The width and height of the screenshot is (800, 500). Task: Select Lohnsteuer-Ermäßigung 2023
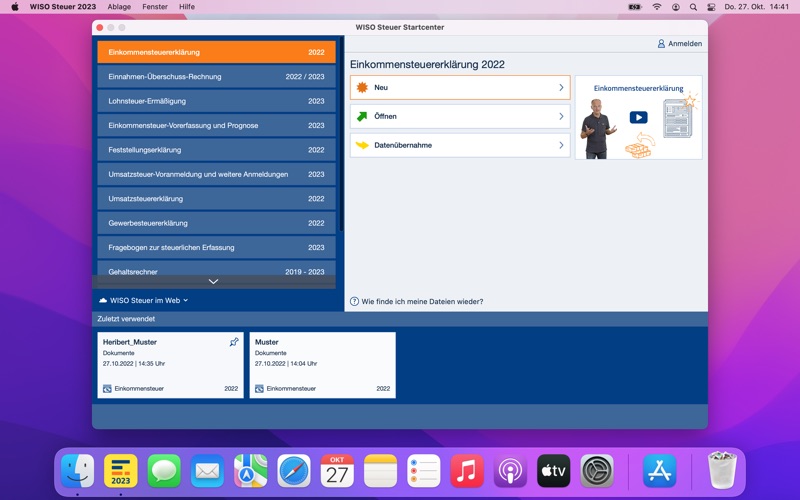point(216,101)
